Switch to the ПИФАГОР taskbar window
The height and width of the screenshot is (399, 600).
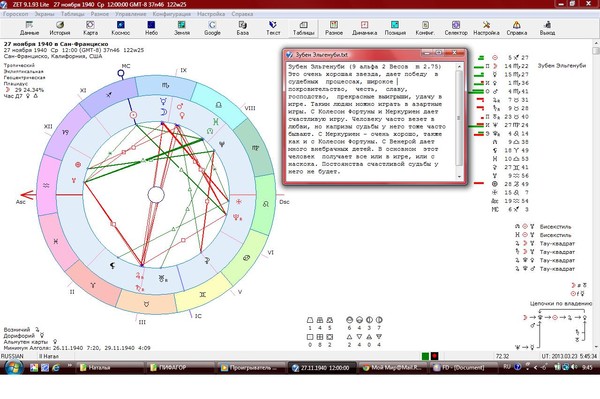180,368
